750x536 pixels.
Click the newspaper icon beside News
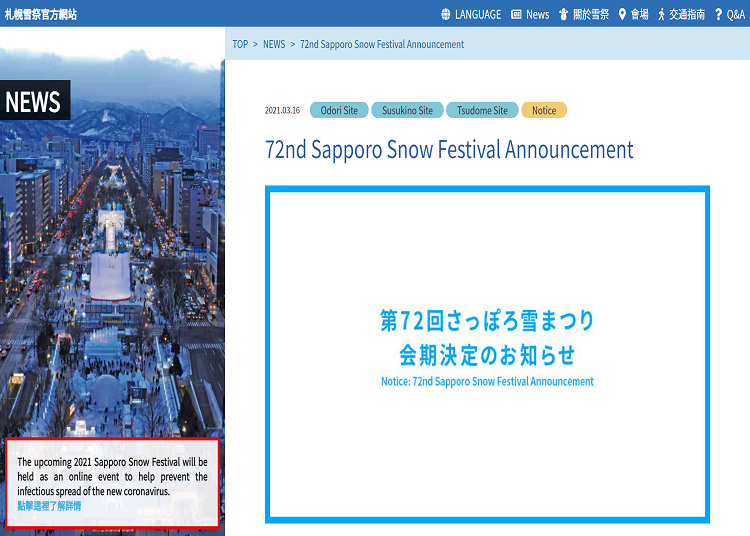[516, 14]
